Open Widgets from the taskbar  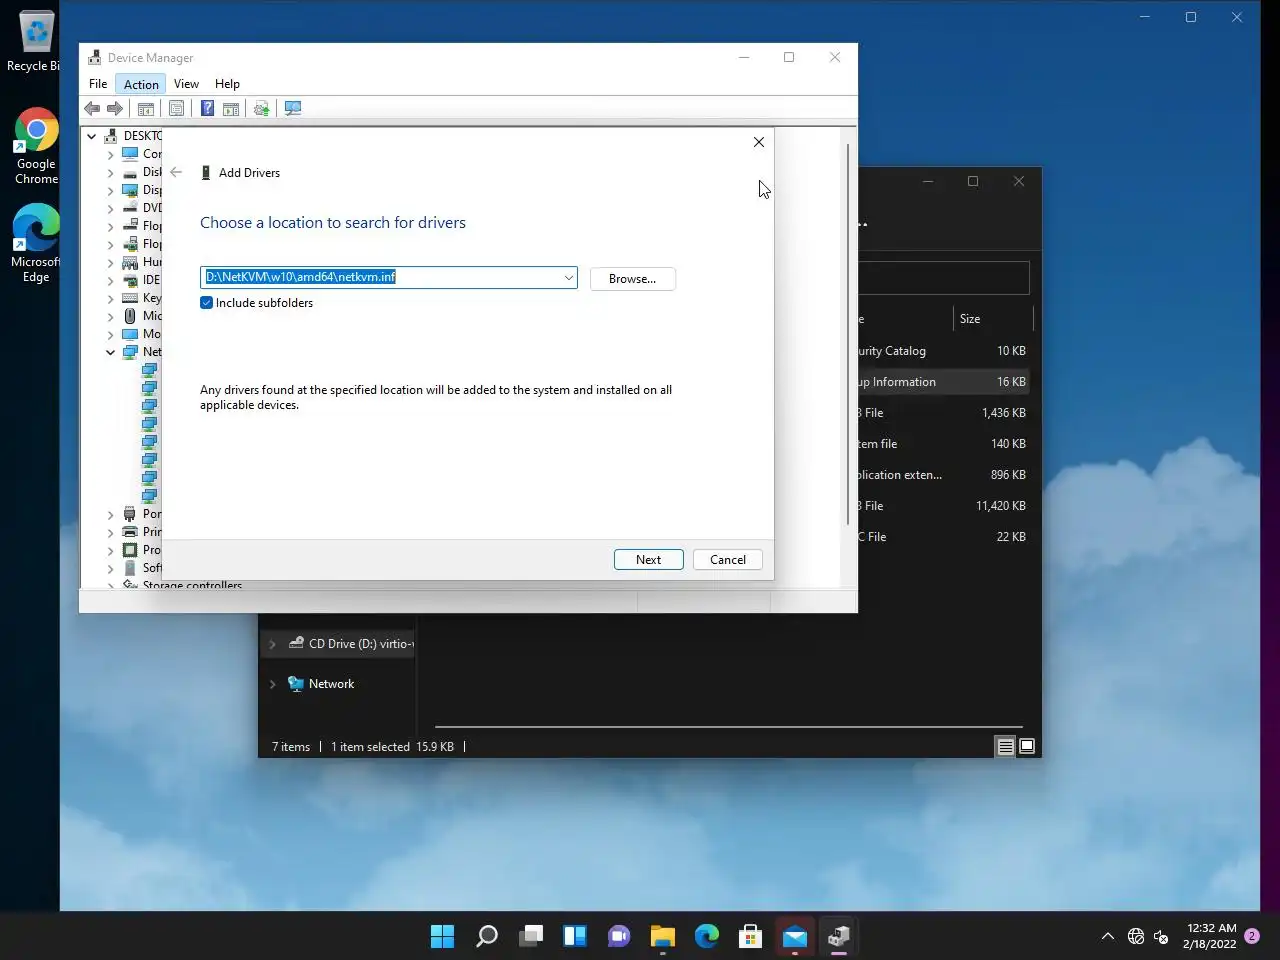coord(575,936)
